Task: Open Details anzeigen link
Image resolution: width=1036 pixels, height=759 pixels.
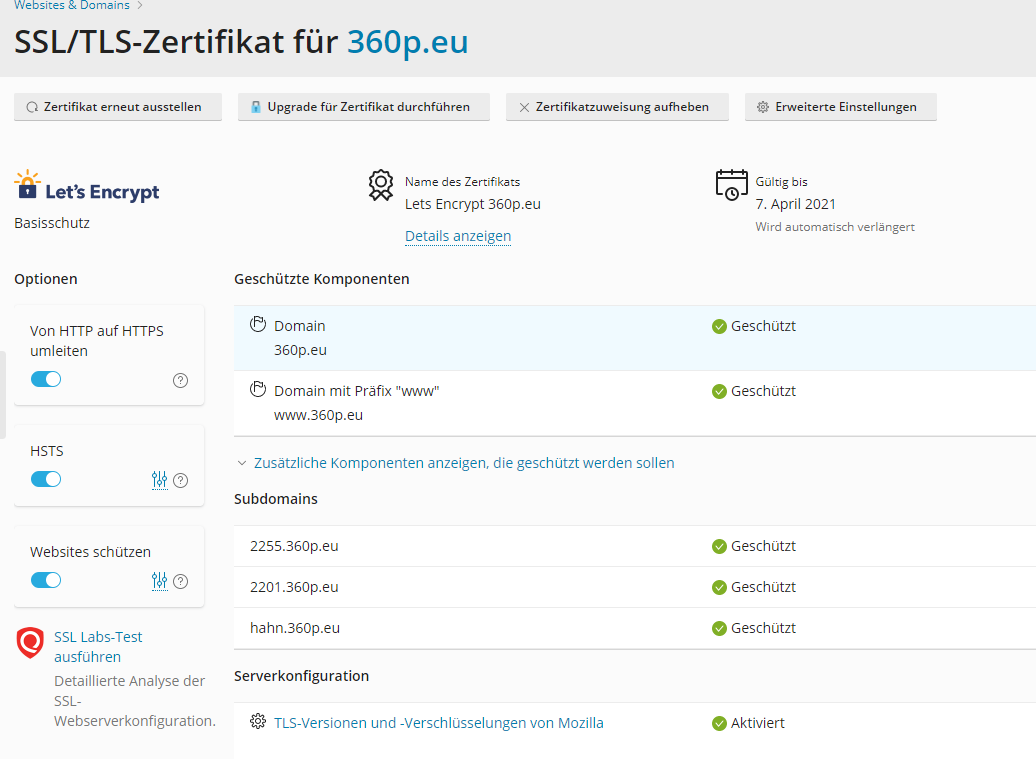Action: click(x=458, y=236)
